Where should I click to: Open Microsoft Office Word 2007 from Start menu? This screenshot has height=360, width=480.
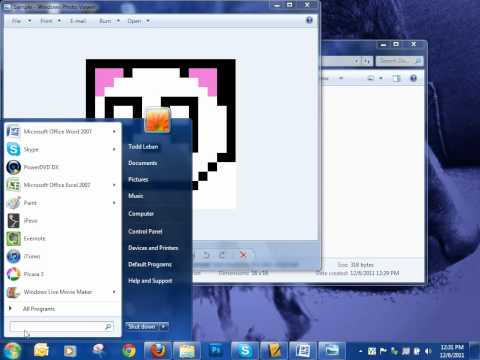(x=62, y=132)
